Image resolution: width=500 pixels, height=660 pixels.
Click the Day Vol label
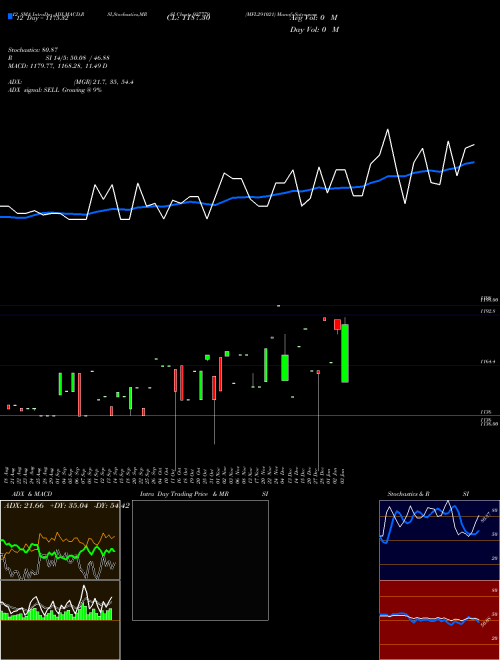(x=314, y=30)
